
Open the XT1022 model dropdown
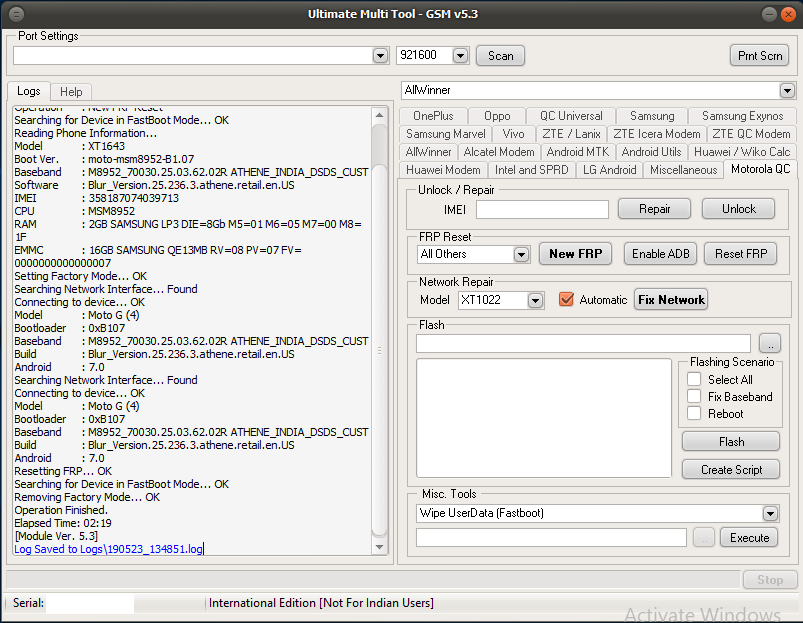point(535,300)
